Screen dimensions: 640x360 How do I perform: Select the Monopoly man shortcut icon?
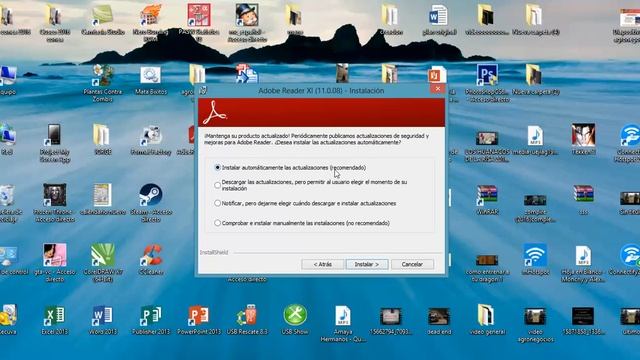(247, 23)
